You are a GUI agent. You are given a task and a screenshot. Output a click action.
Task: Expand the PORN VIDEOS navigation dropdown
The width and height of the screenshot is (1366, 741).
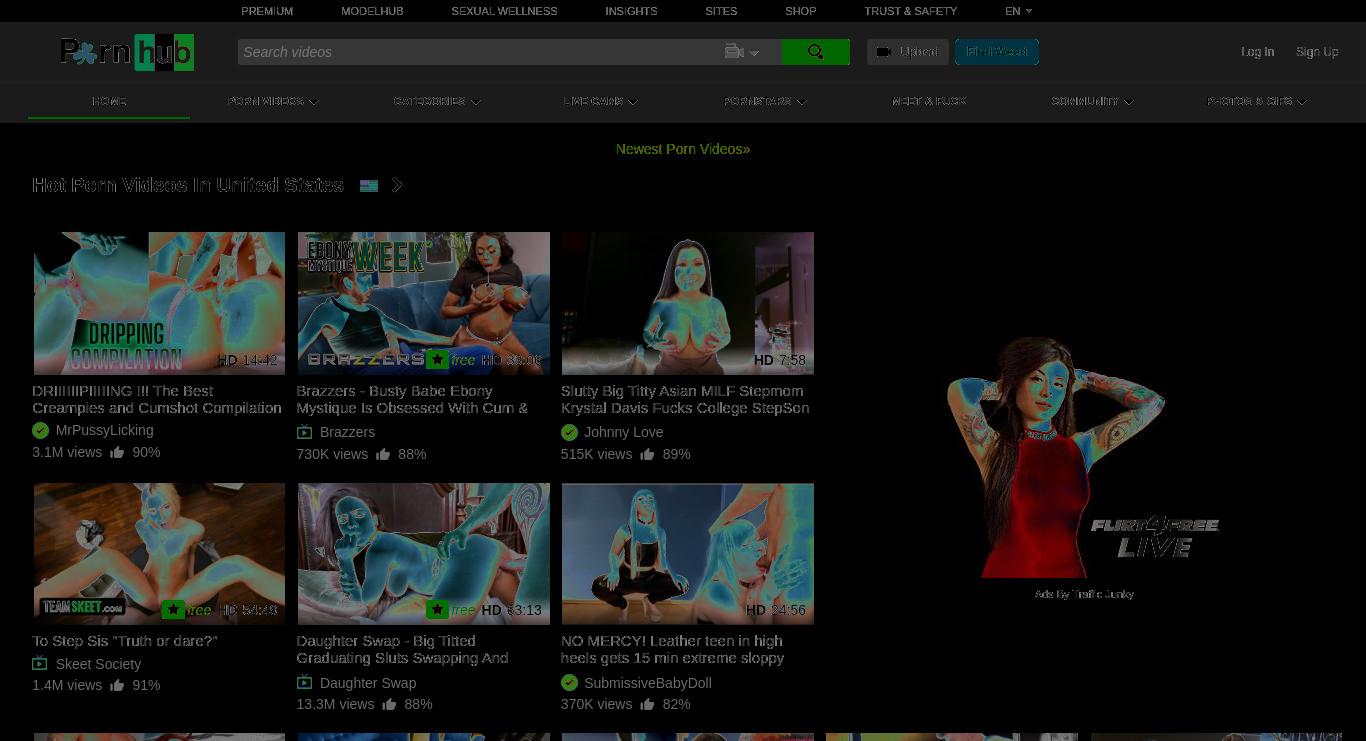click(x=273, y=101)
